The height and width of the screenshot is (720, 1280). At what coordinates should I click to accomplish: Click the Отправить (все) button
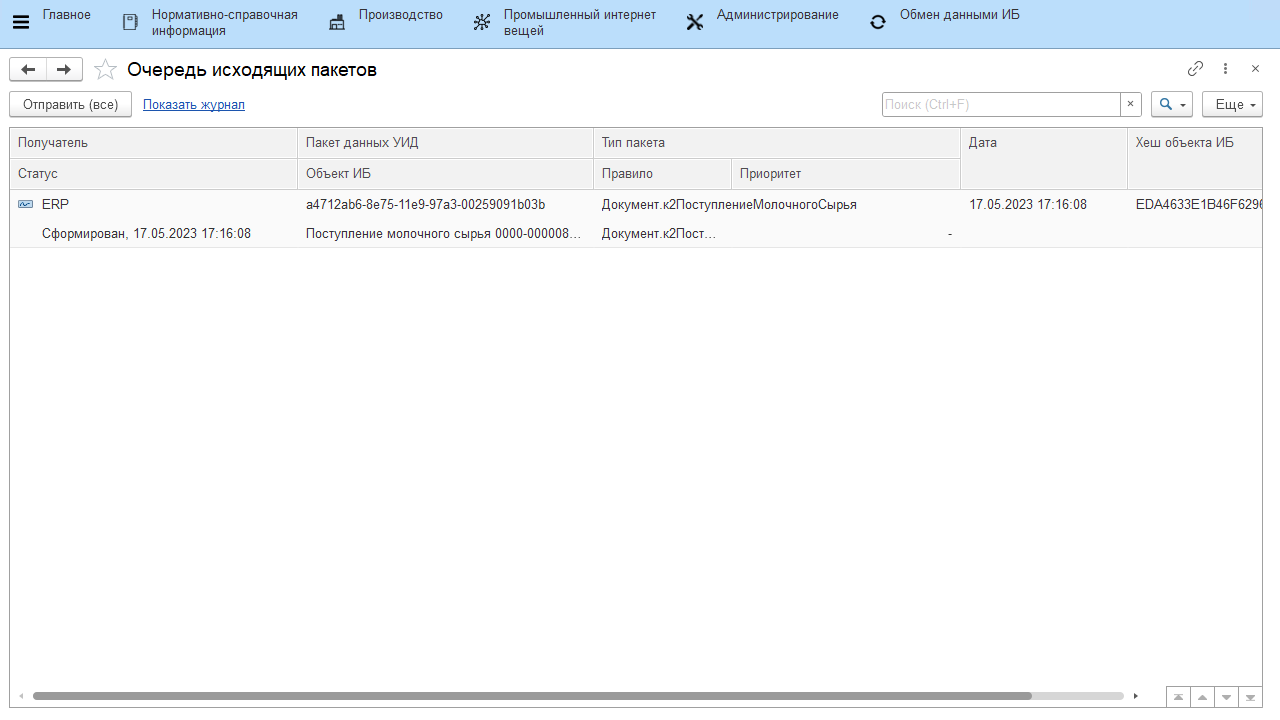pos(70,104)
